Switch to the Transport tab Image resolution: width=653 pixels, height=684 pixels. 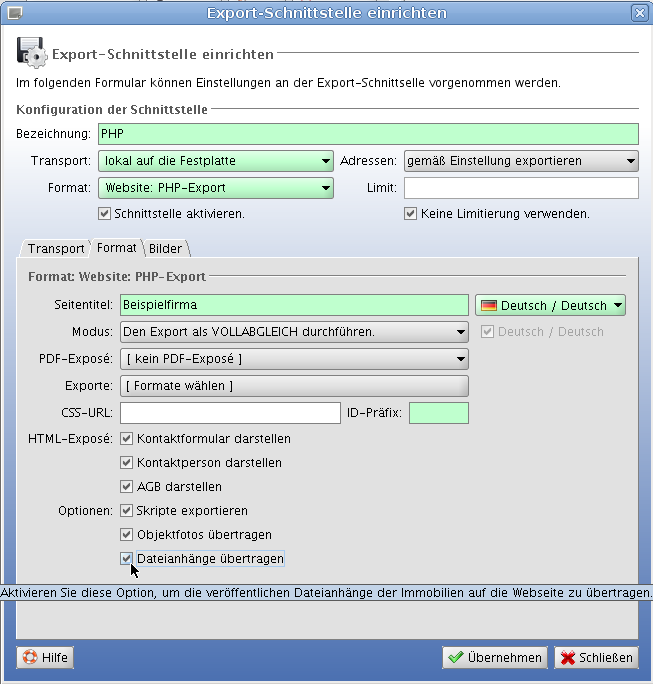tap(55, 248)
